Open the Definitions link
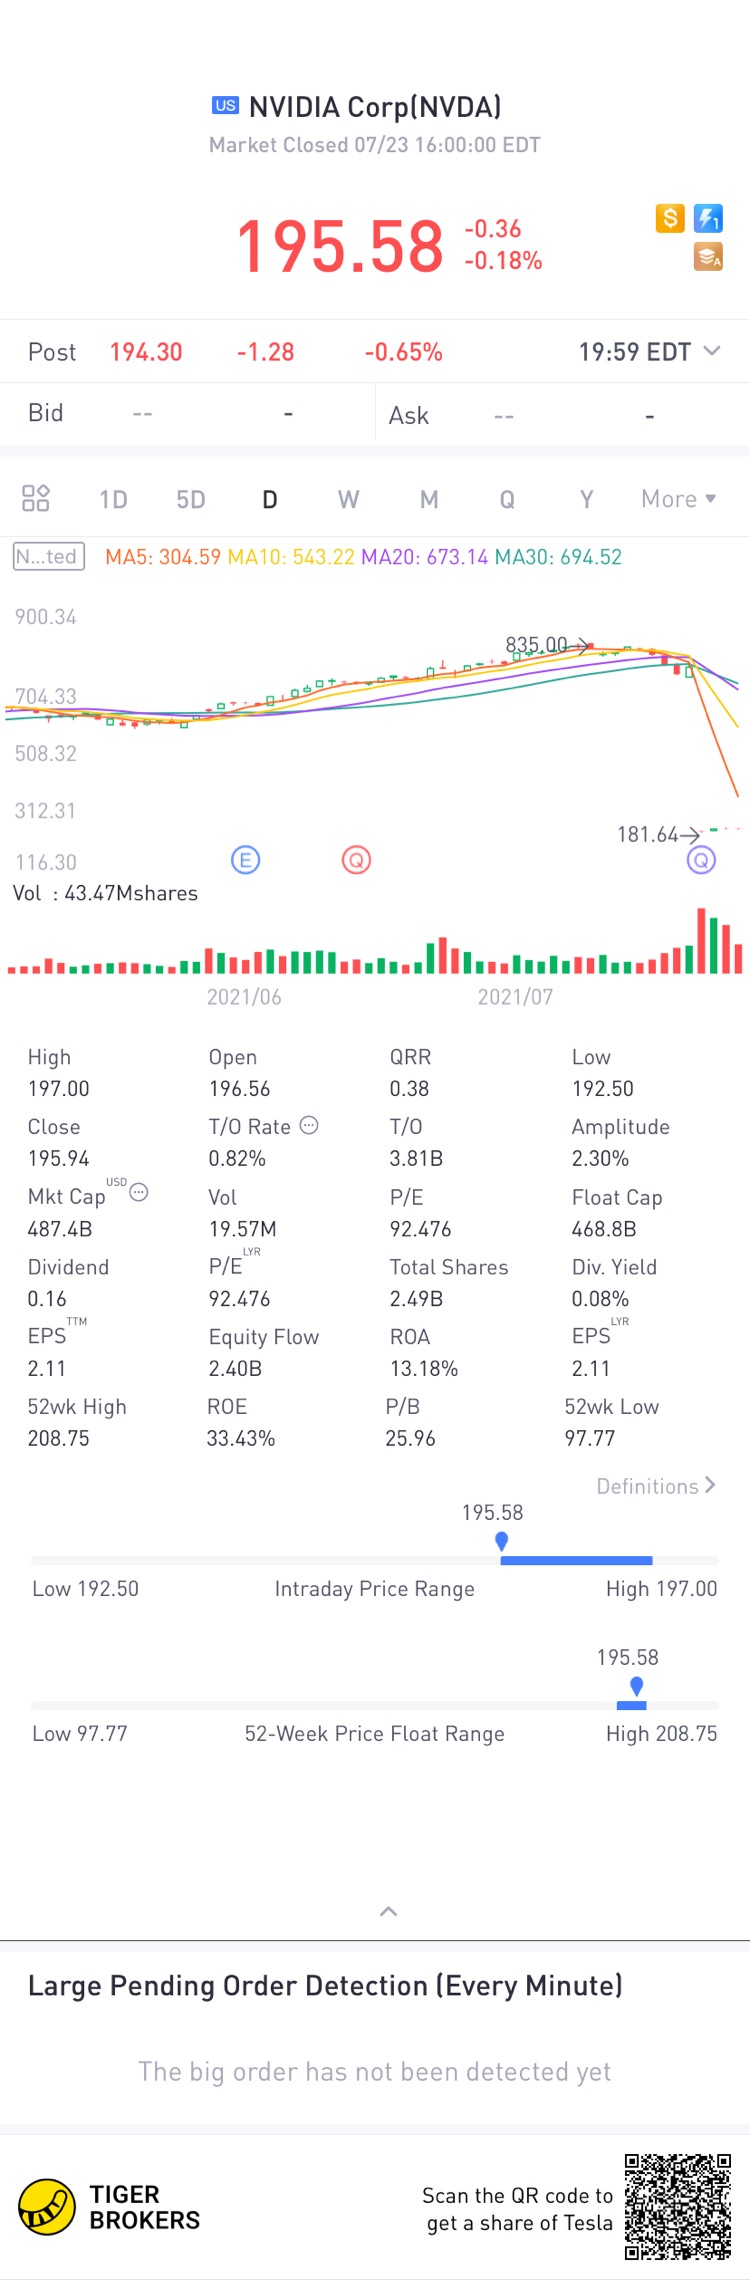 pos(656,1486)
